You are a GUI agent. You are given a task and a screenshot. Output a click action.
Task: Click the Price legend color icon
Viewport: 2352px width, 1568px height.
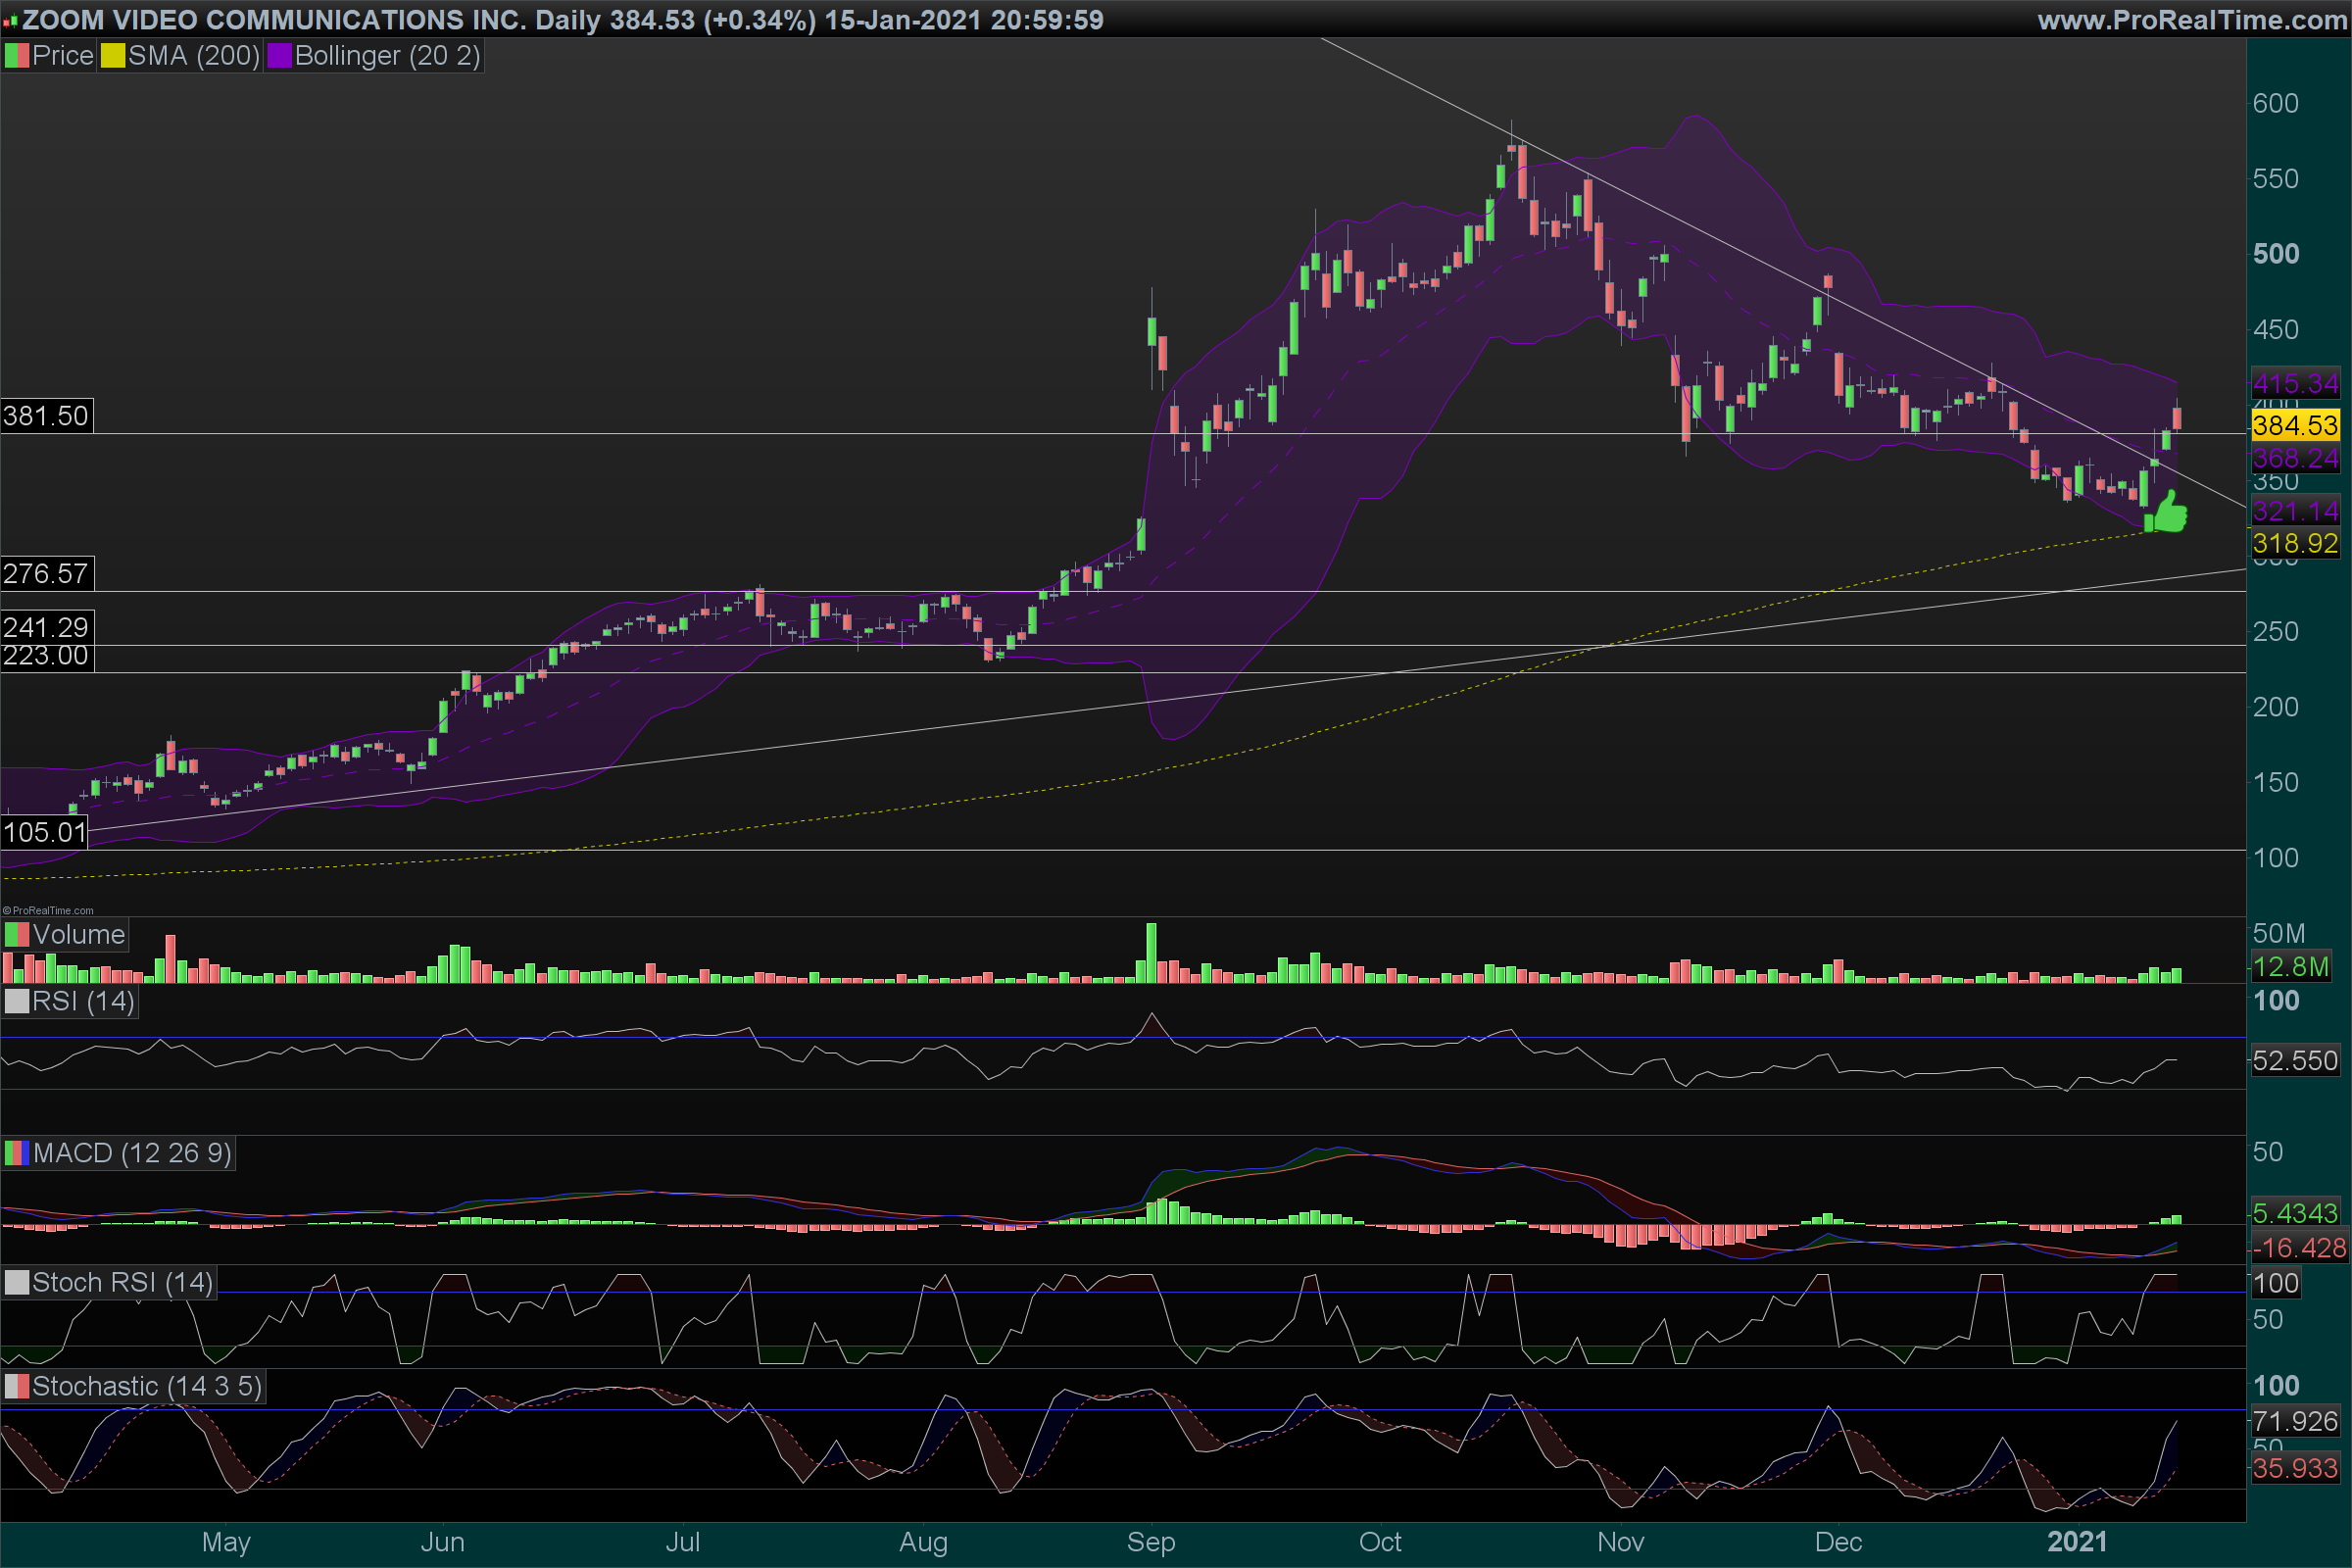coord(17,56)
